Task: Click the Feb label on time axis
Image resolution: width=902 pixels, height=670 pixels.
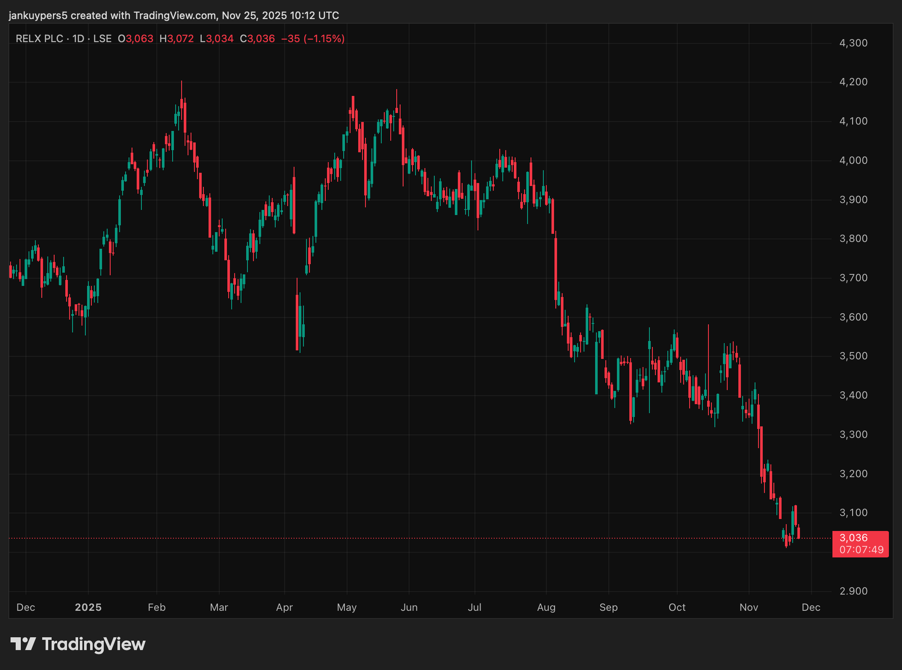Action: (x=156, y=607)
